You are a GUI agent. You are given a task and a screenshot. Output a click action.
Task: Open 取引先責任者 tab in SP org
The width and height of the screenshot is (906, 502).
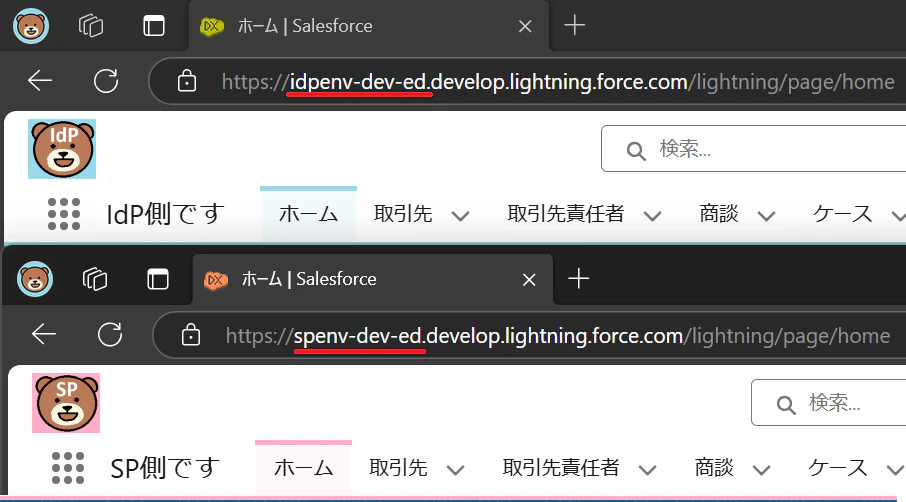click(x=560, y=467)
